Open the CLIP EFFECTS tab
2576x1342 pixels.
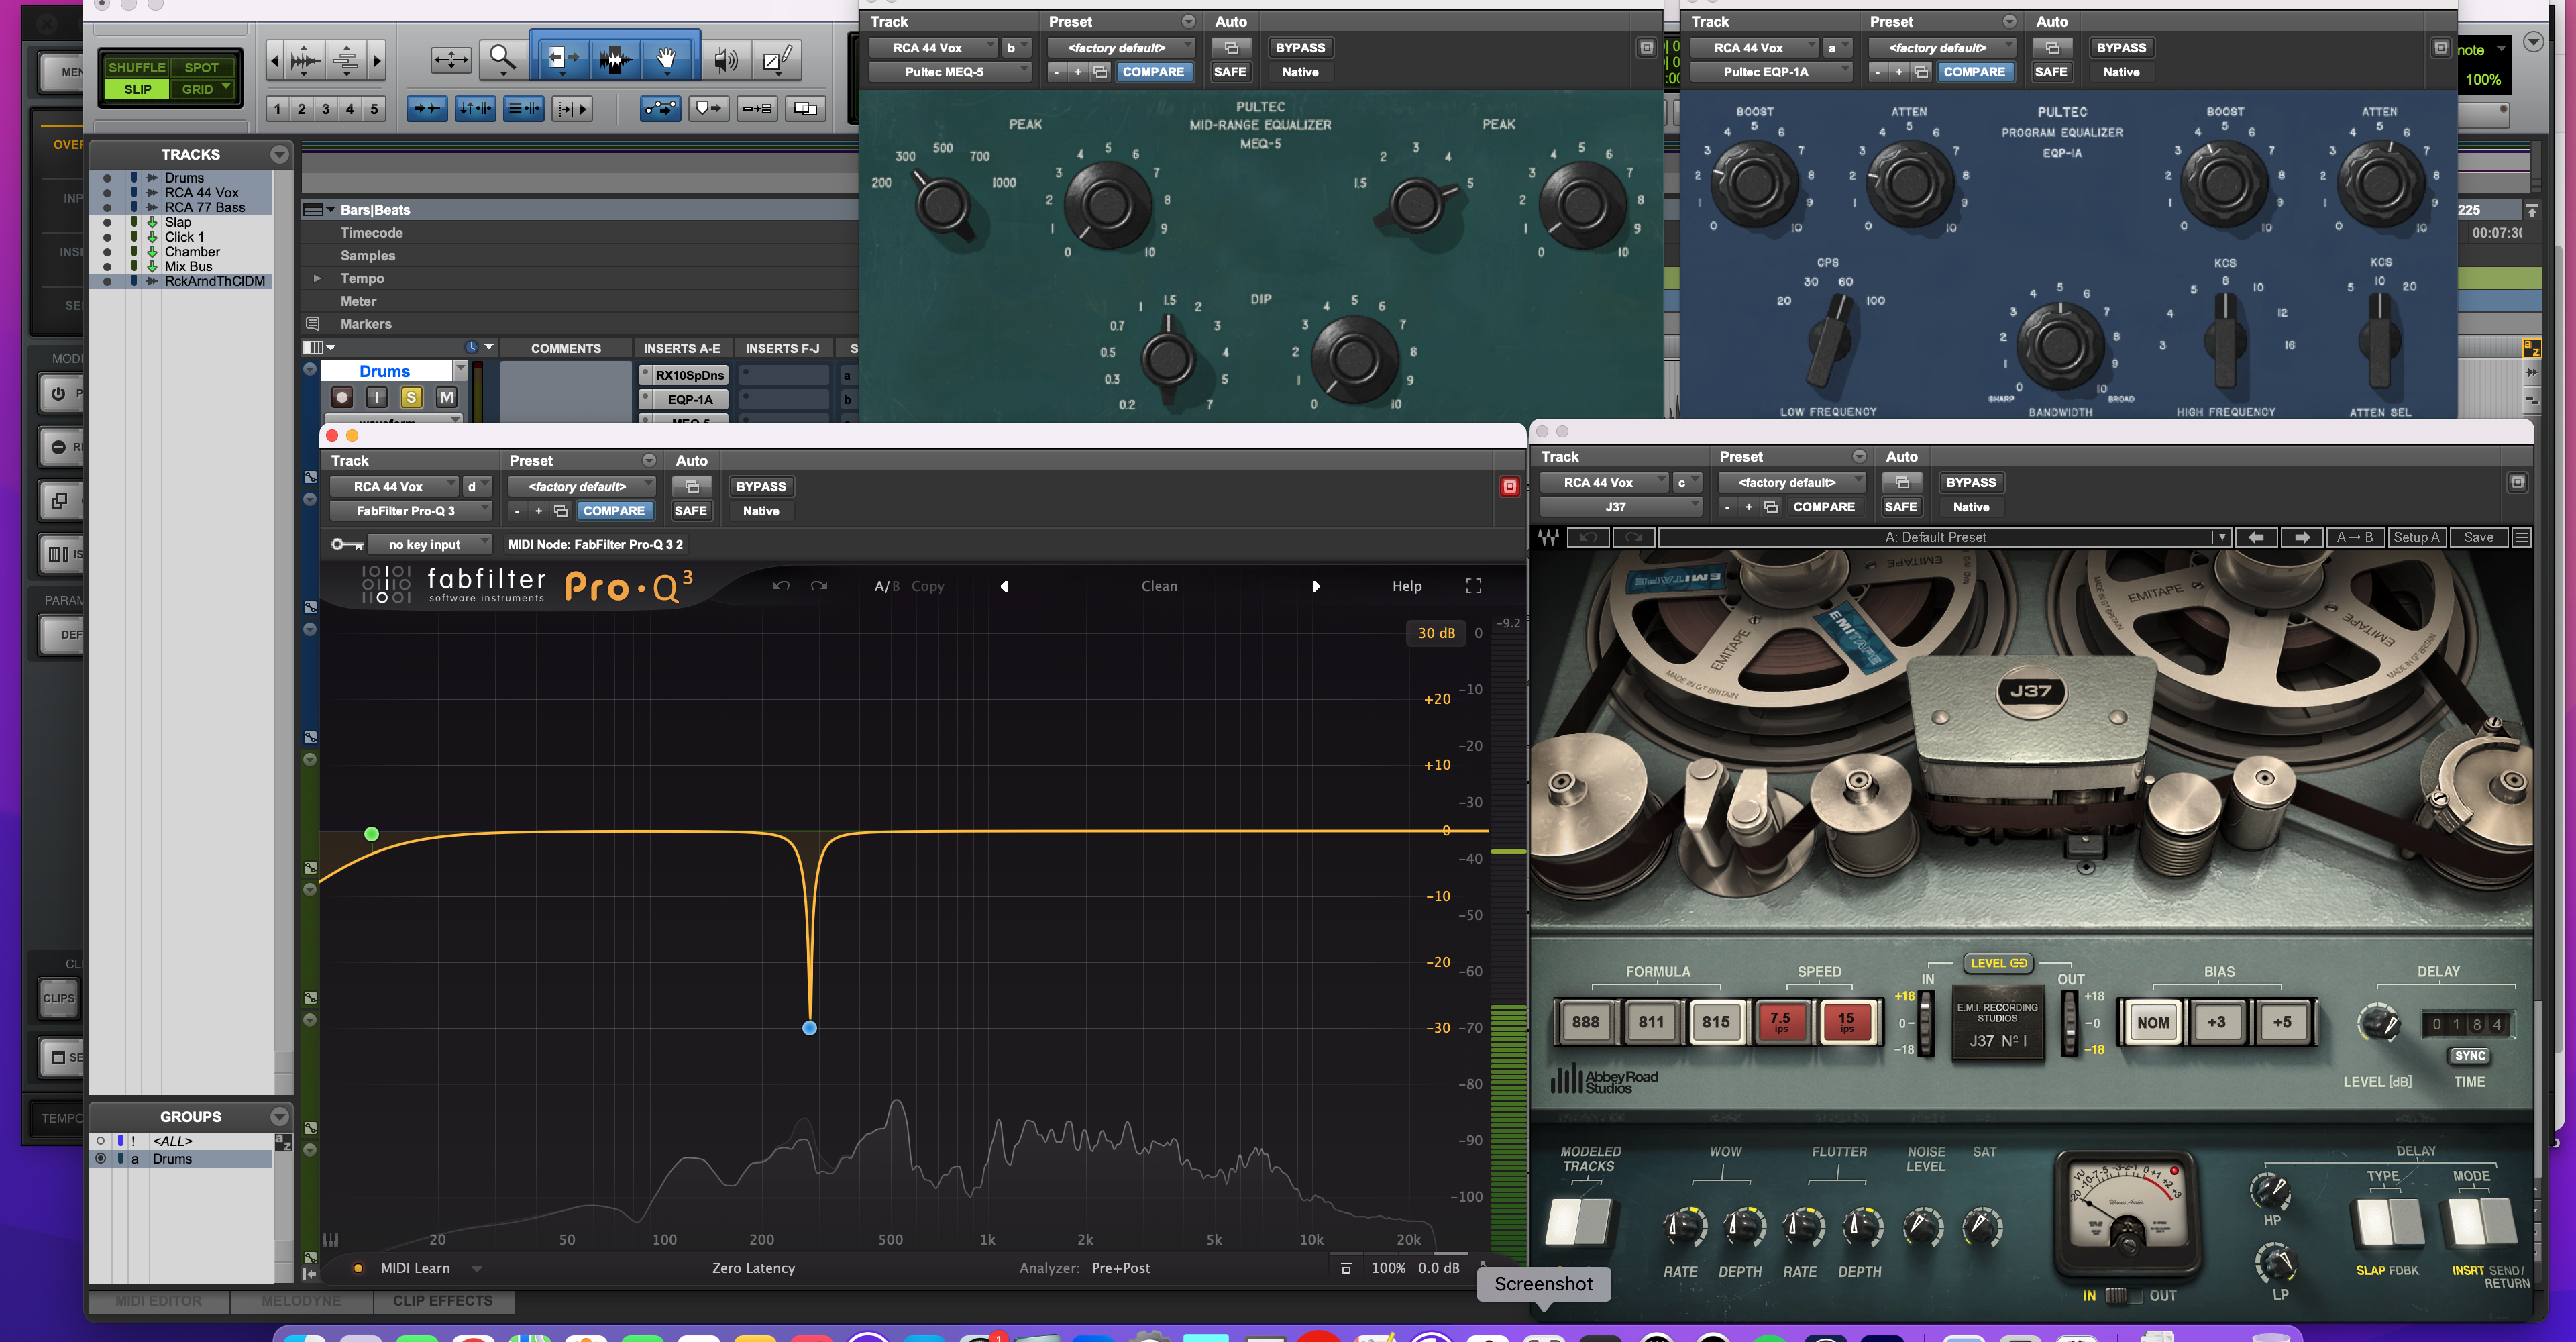tap(442, 1300)
